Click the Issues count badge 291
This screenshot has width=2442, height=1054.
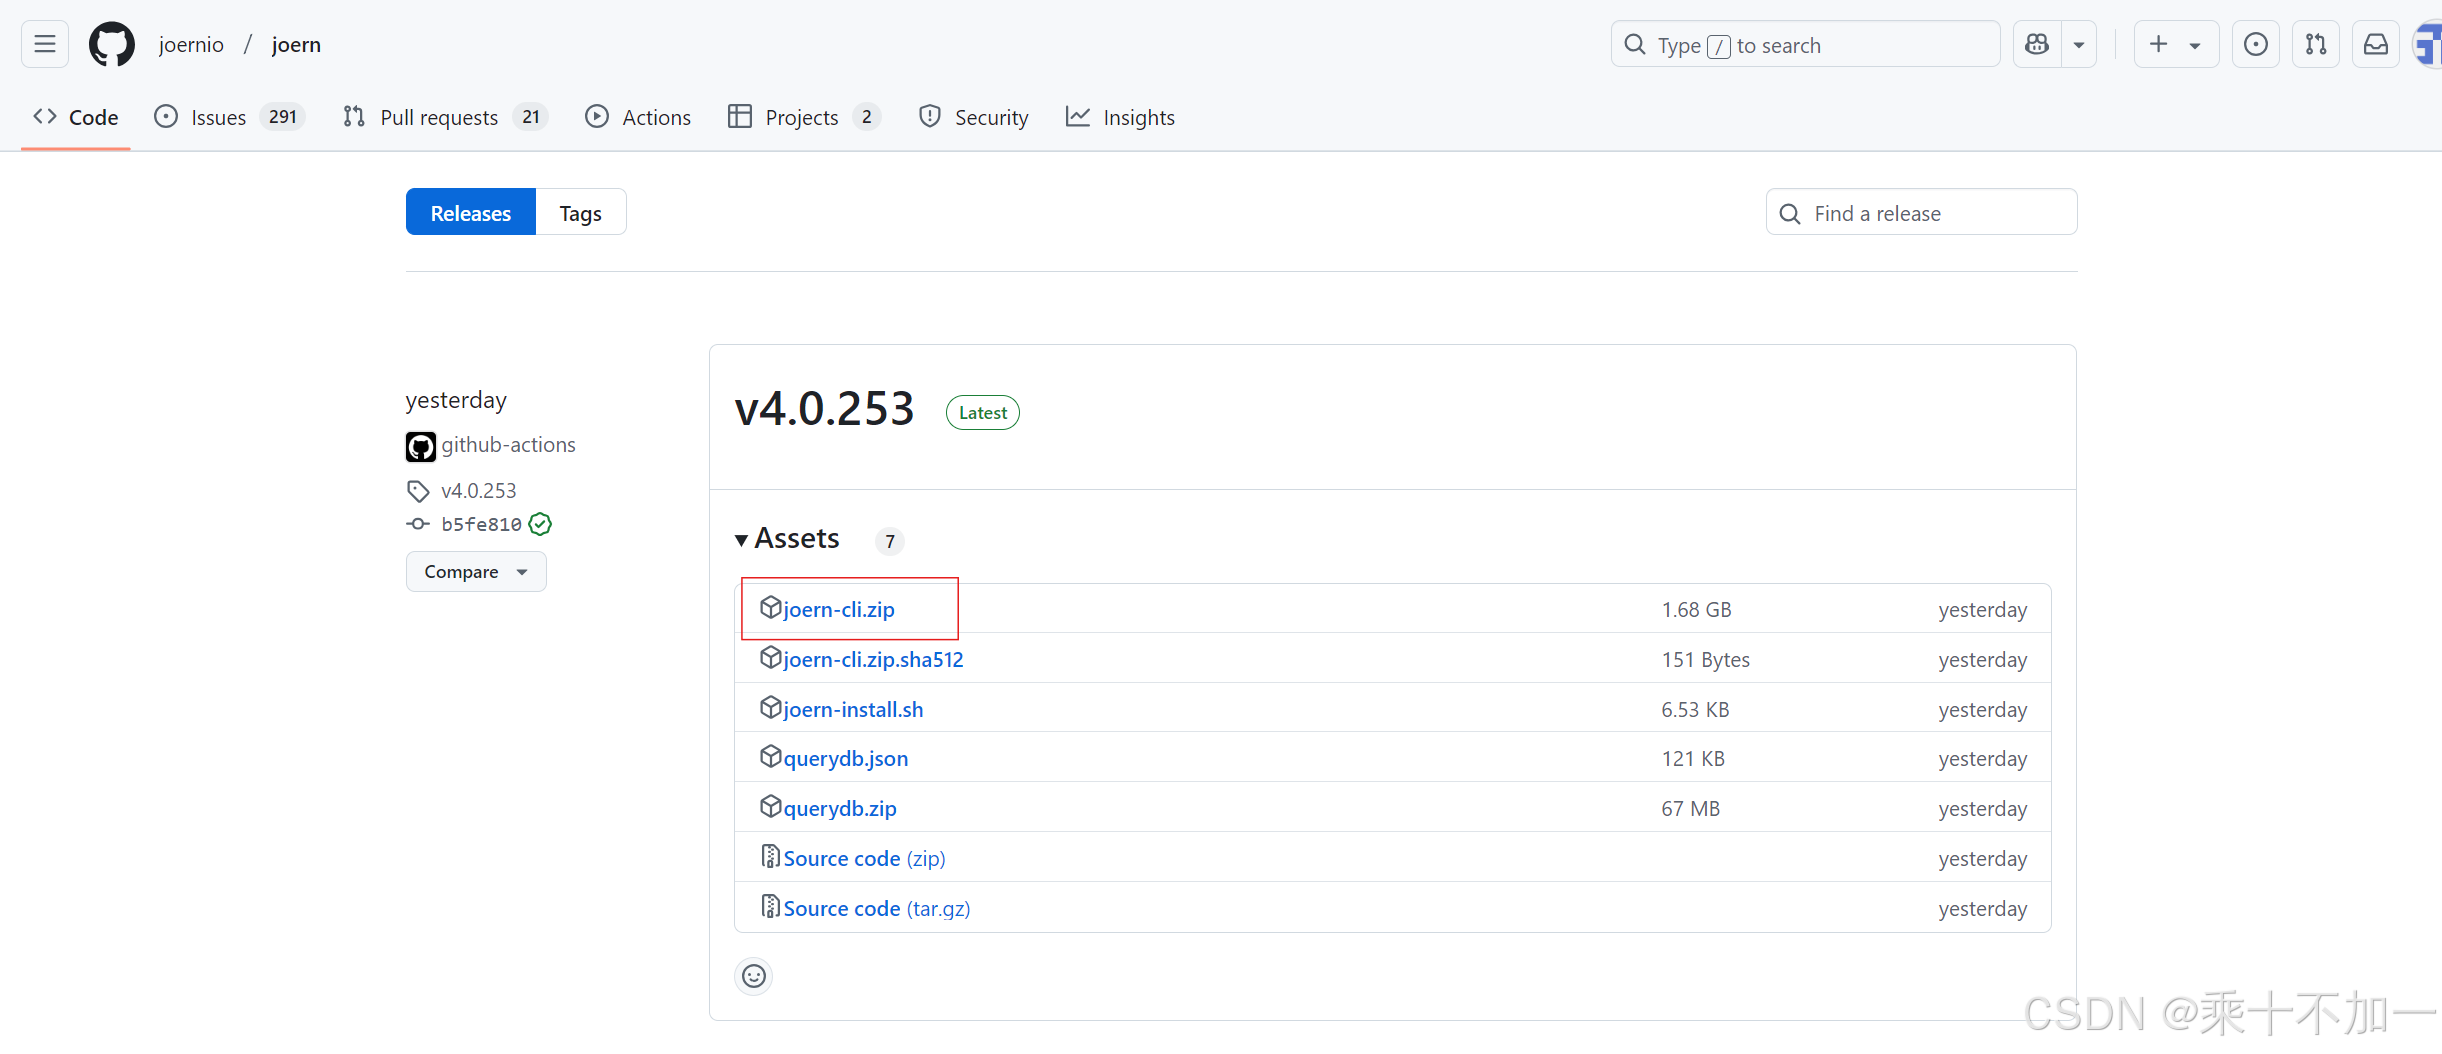283,117
